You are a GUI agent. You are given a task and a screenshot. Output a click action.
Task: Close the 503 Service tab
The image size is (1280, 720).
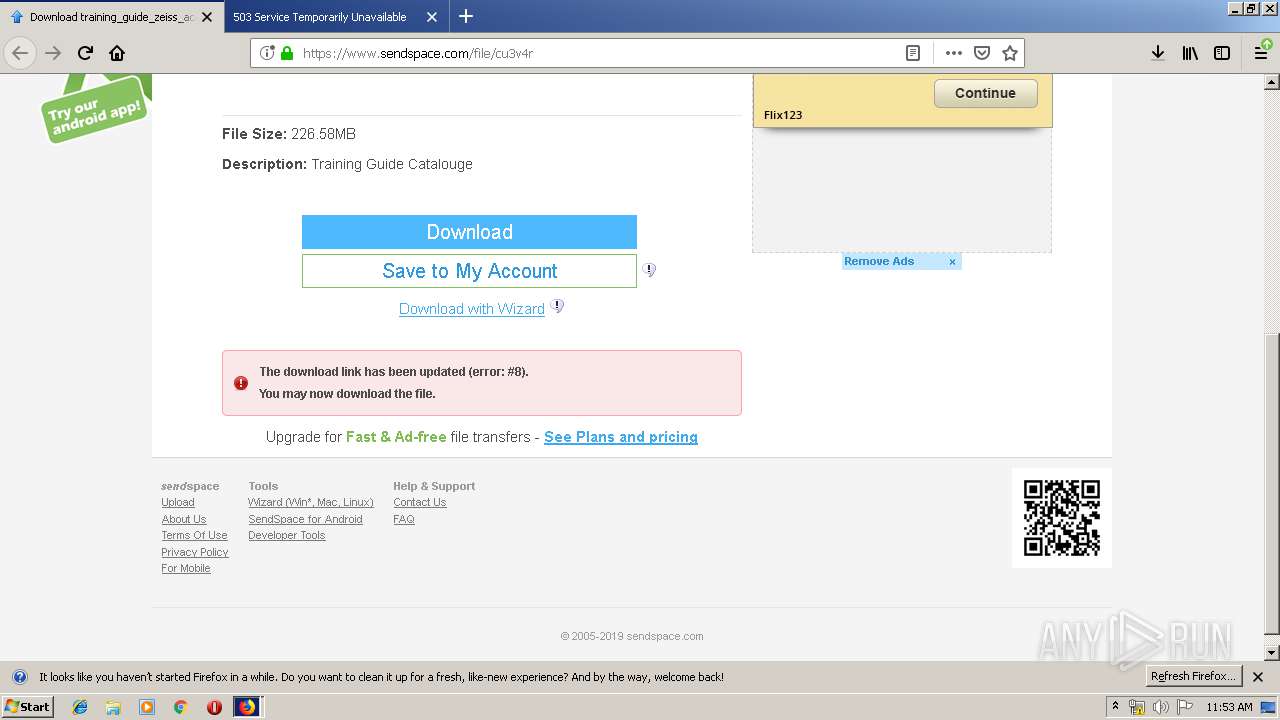click(432, 17)
